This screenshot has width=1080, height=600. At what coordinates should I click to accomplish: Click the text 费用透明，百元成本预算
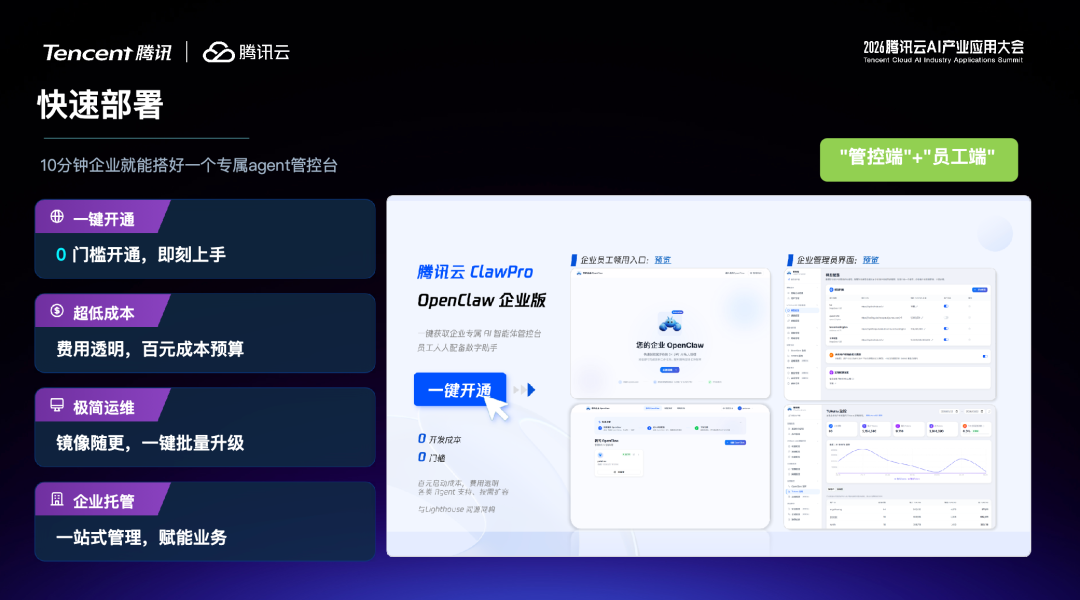pos(150,349)
